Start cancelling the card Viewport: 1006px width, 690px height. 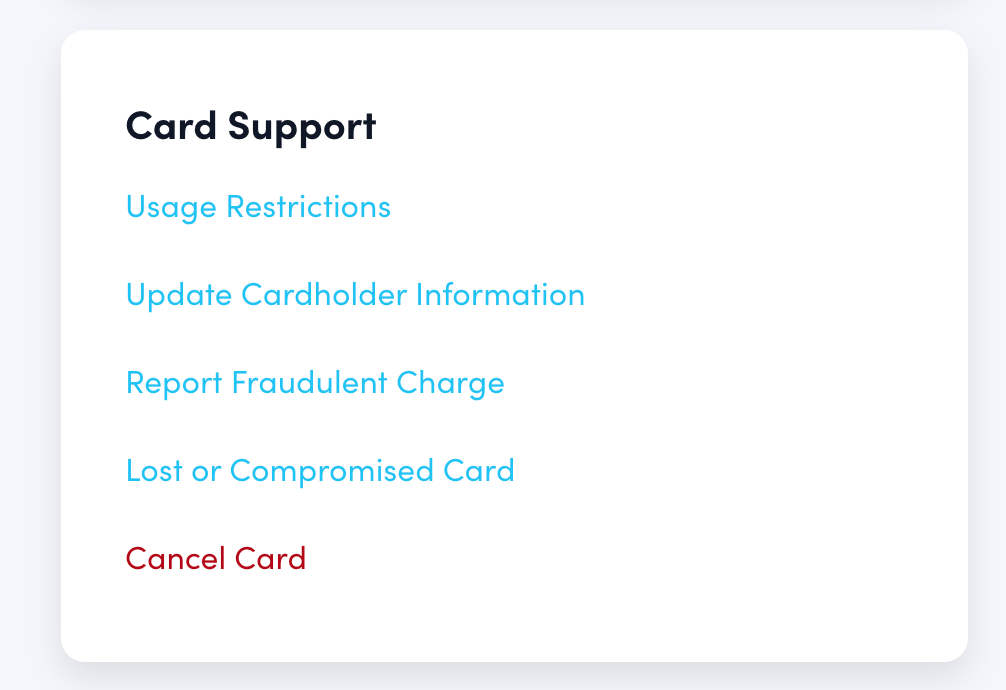pos(216,558)
